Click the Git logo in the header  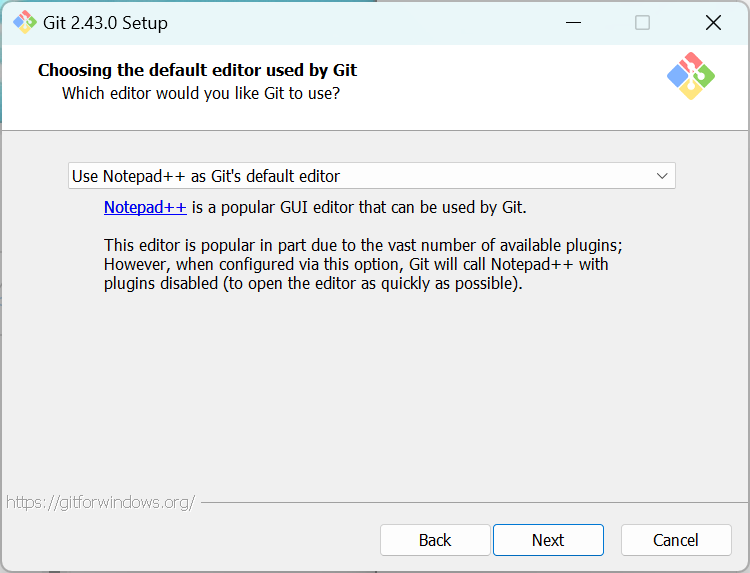coord(691,76)
